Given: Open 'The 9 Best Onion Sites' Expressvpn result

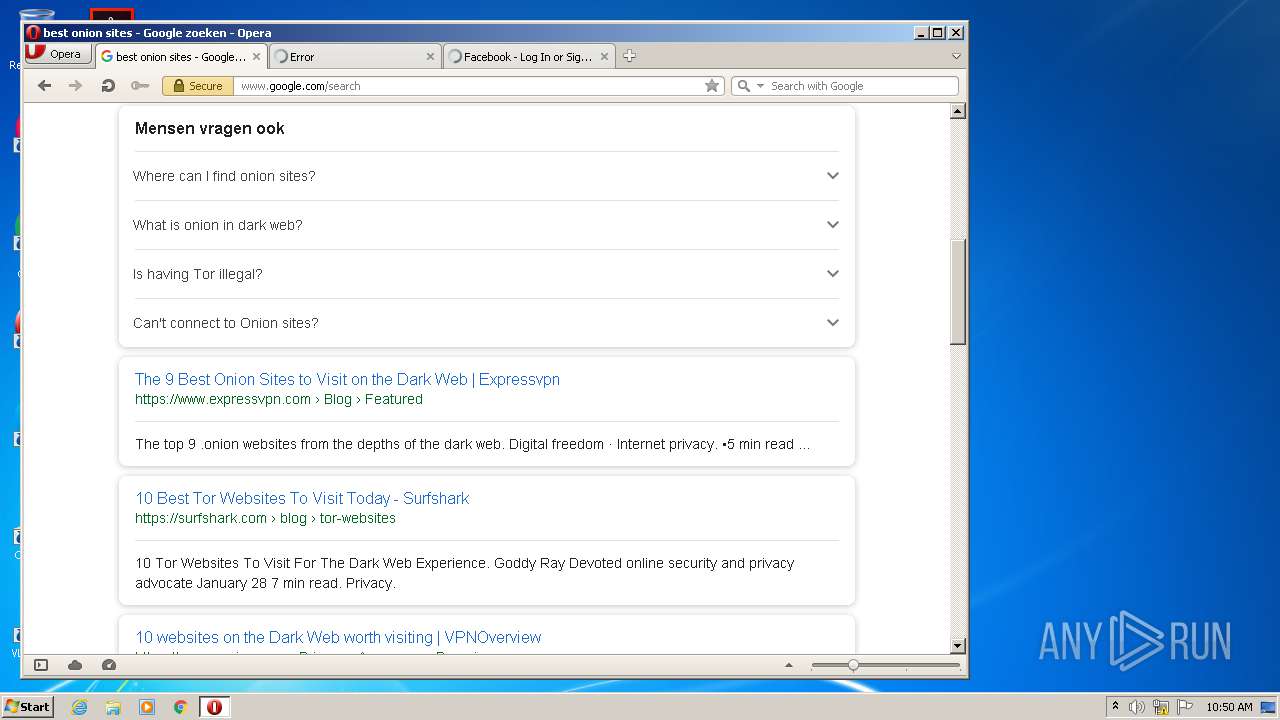Looking at the screenshot, I should click(347, 379).
